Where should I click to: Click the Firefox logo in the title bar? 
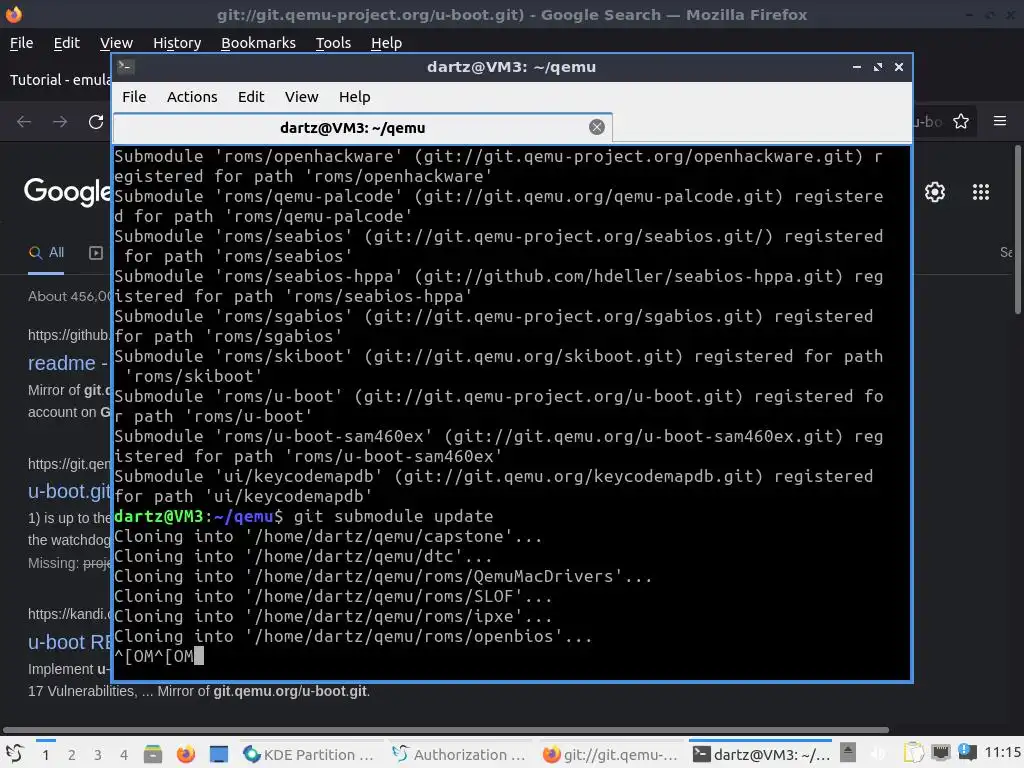click(x=13, y=14)
